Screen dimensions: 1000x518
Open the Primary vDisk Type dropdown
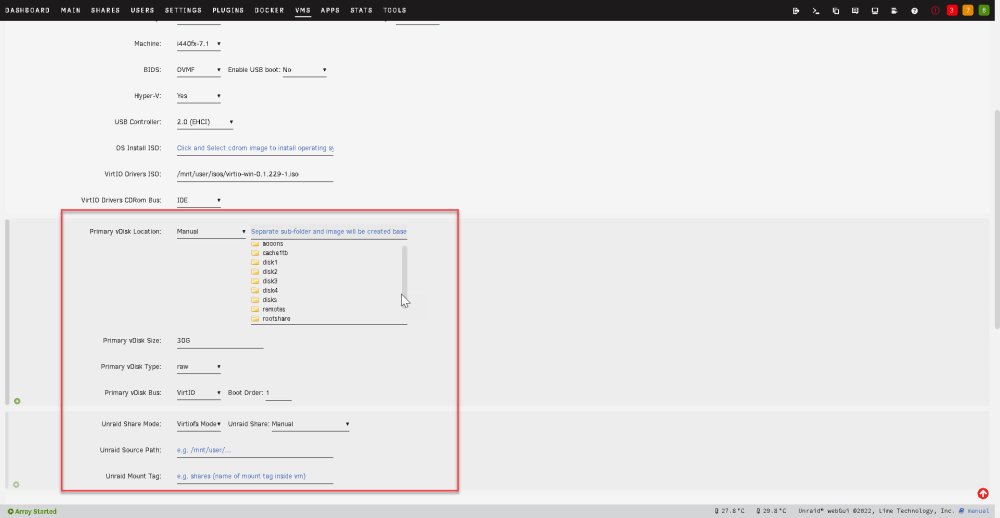click(x=198, y=367)
